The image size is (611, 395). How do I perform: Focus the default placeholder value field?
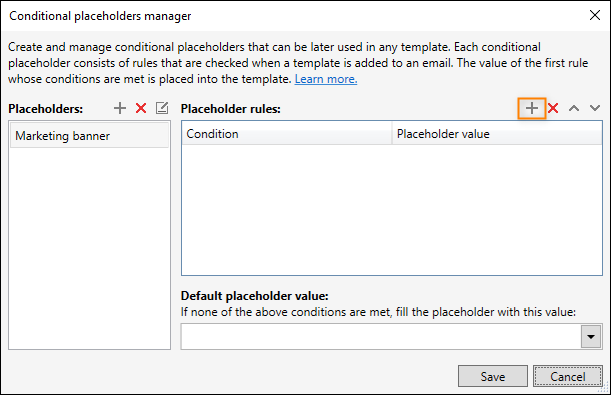pyautogui.click(x=381, y=337)
